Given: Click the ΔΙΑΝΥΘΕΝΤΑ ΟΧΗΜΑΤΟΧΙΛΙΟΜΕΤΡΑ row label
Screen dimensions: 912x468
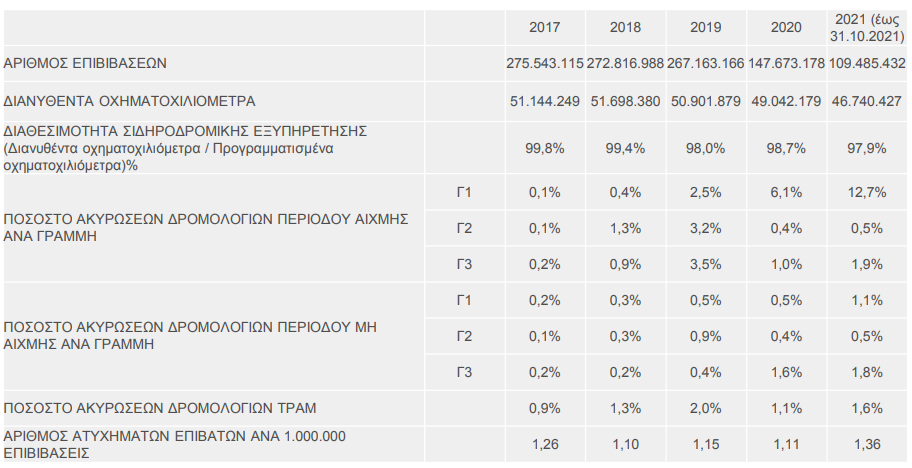Looking at the screenshot, I should pyautogui.click(x=130, y=101).
